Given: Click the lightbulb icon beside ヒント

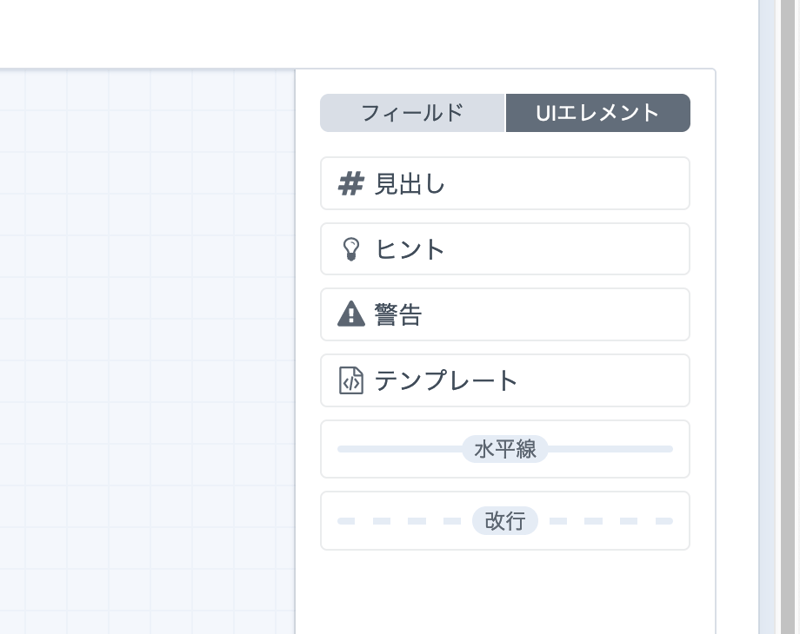Looking at the screenshot, I should (350, 249).
